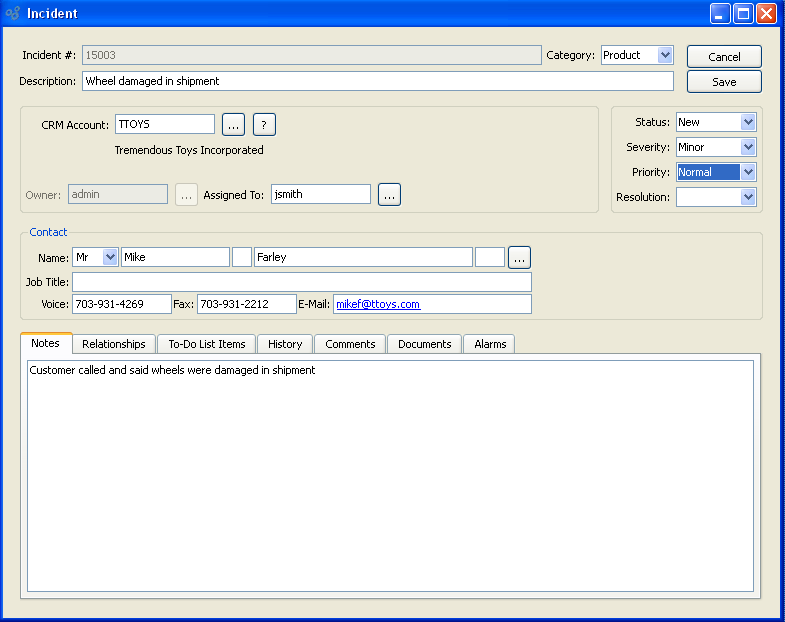Click the name suffix field after Farley
Image resolution: width=785 pixels, height=622 pixels.
[x=490, y=257]
